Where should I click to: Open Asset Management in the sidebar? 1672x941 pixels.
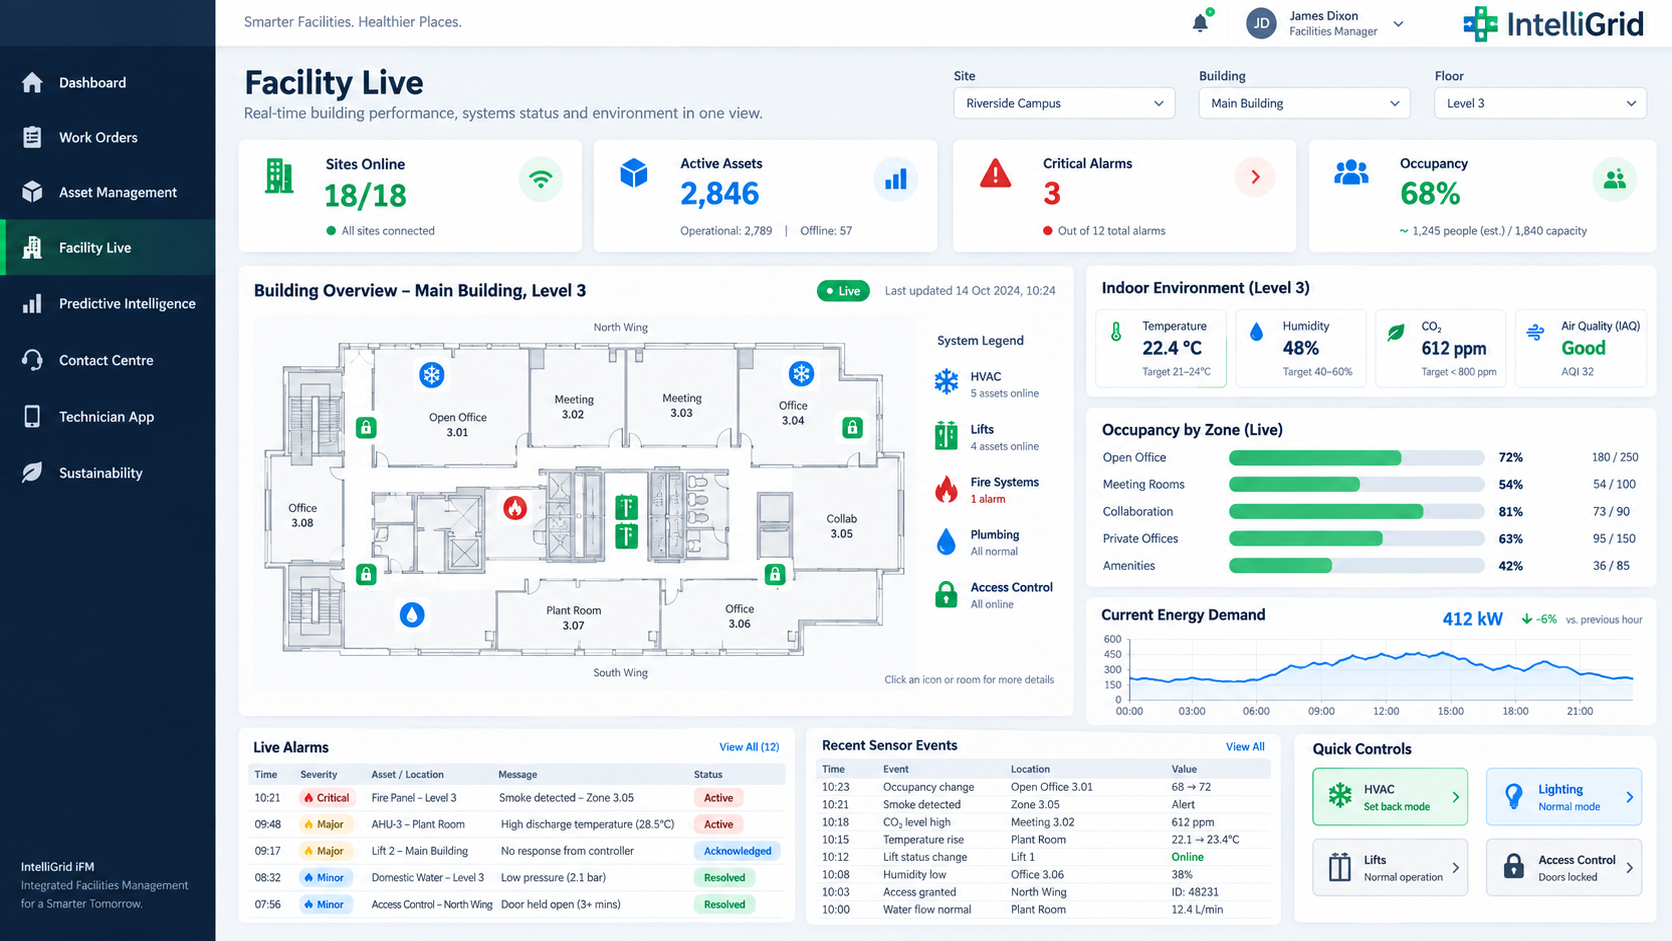tap(108, 193)
